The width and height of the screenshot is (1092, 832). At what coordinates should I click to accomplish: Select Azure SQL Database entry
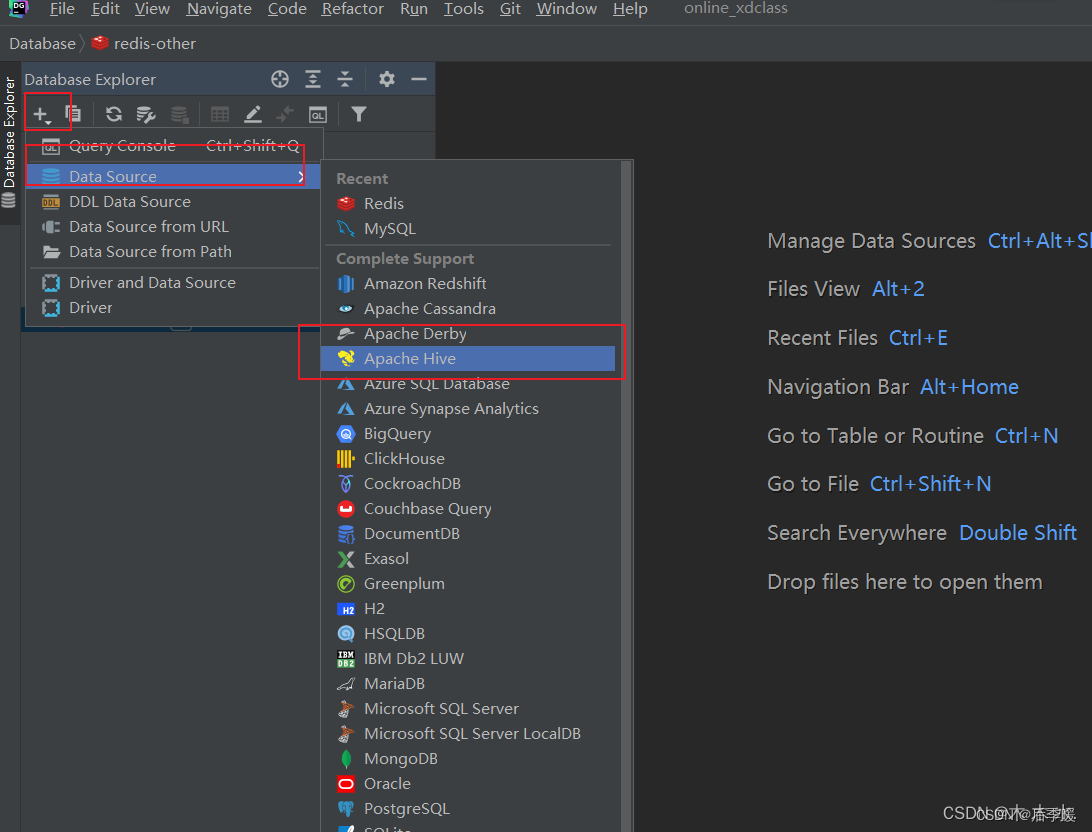[x=468, y=384]
